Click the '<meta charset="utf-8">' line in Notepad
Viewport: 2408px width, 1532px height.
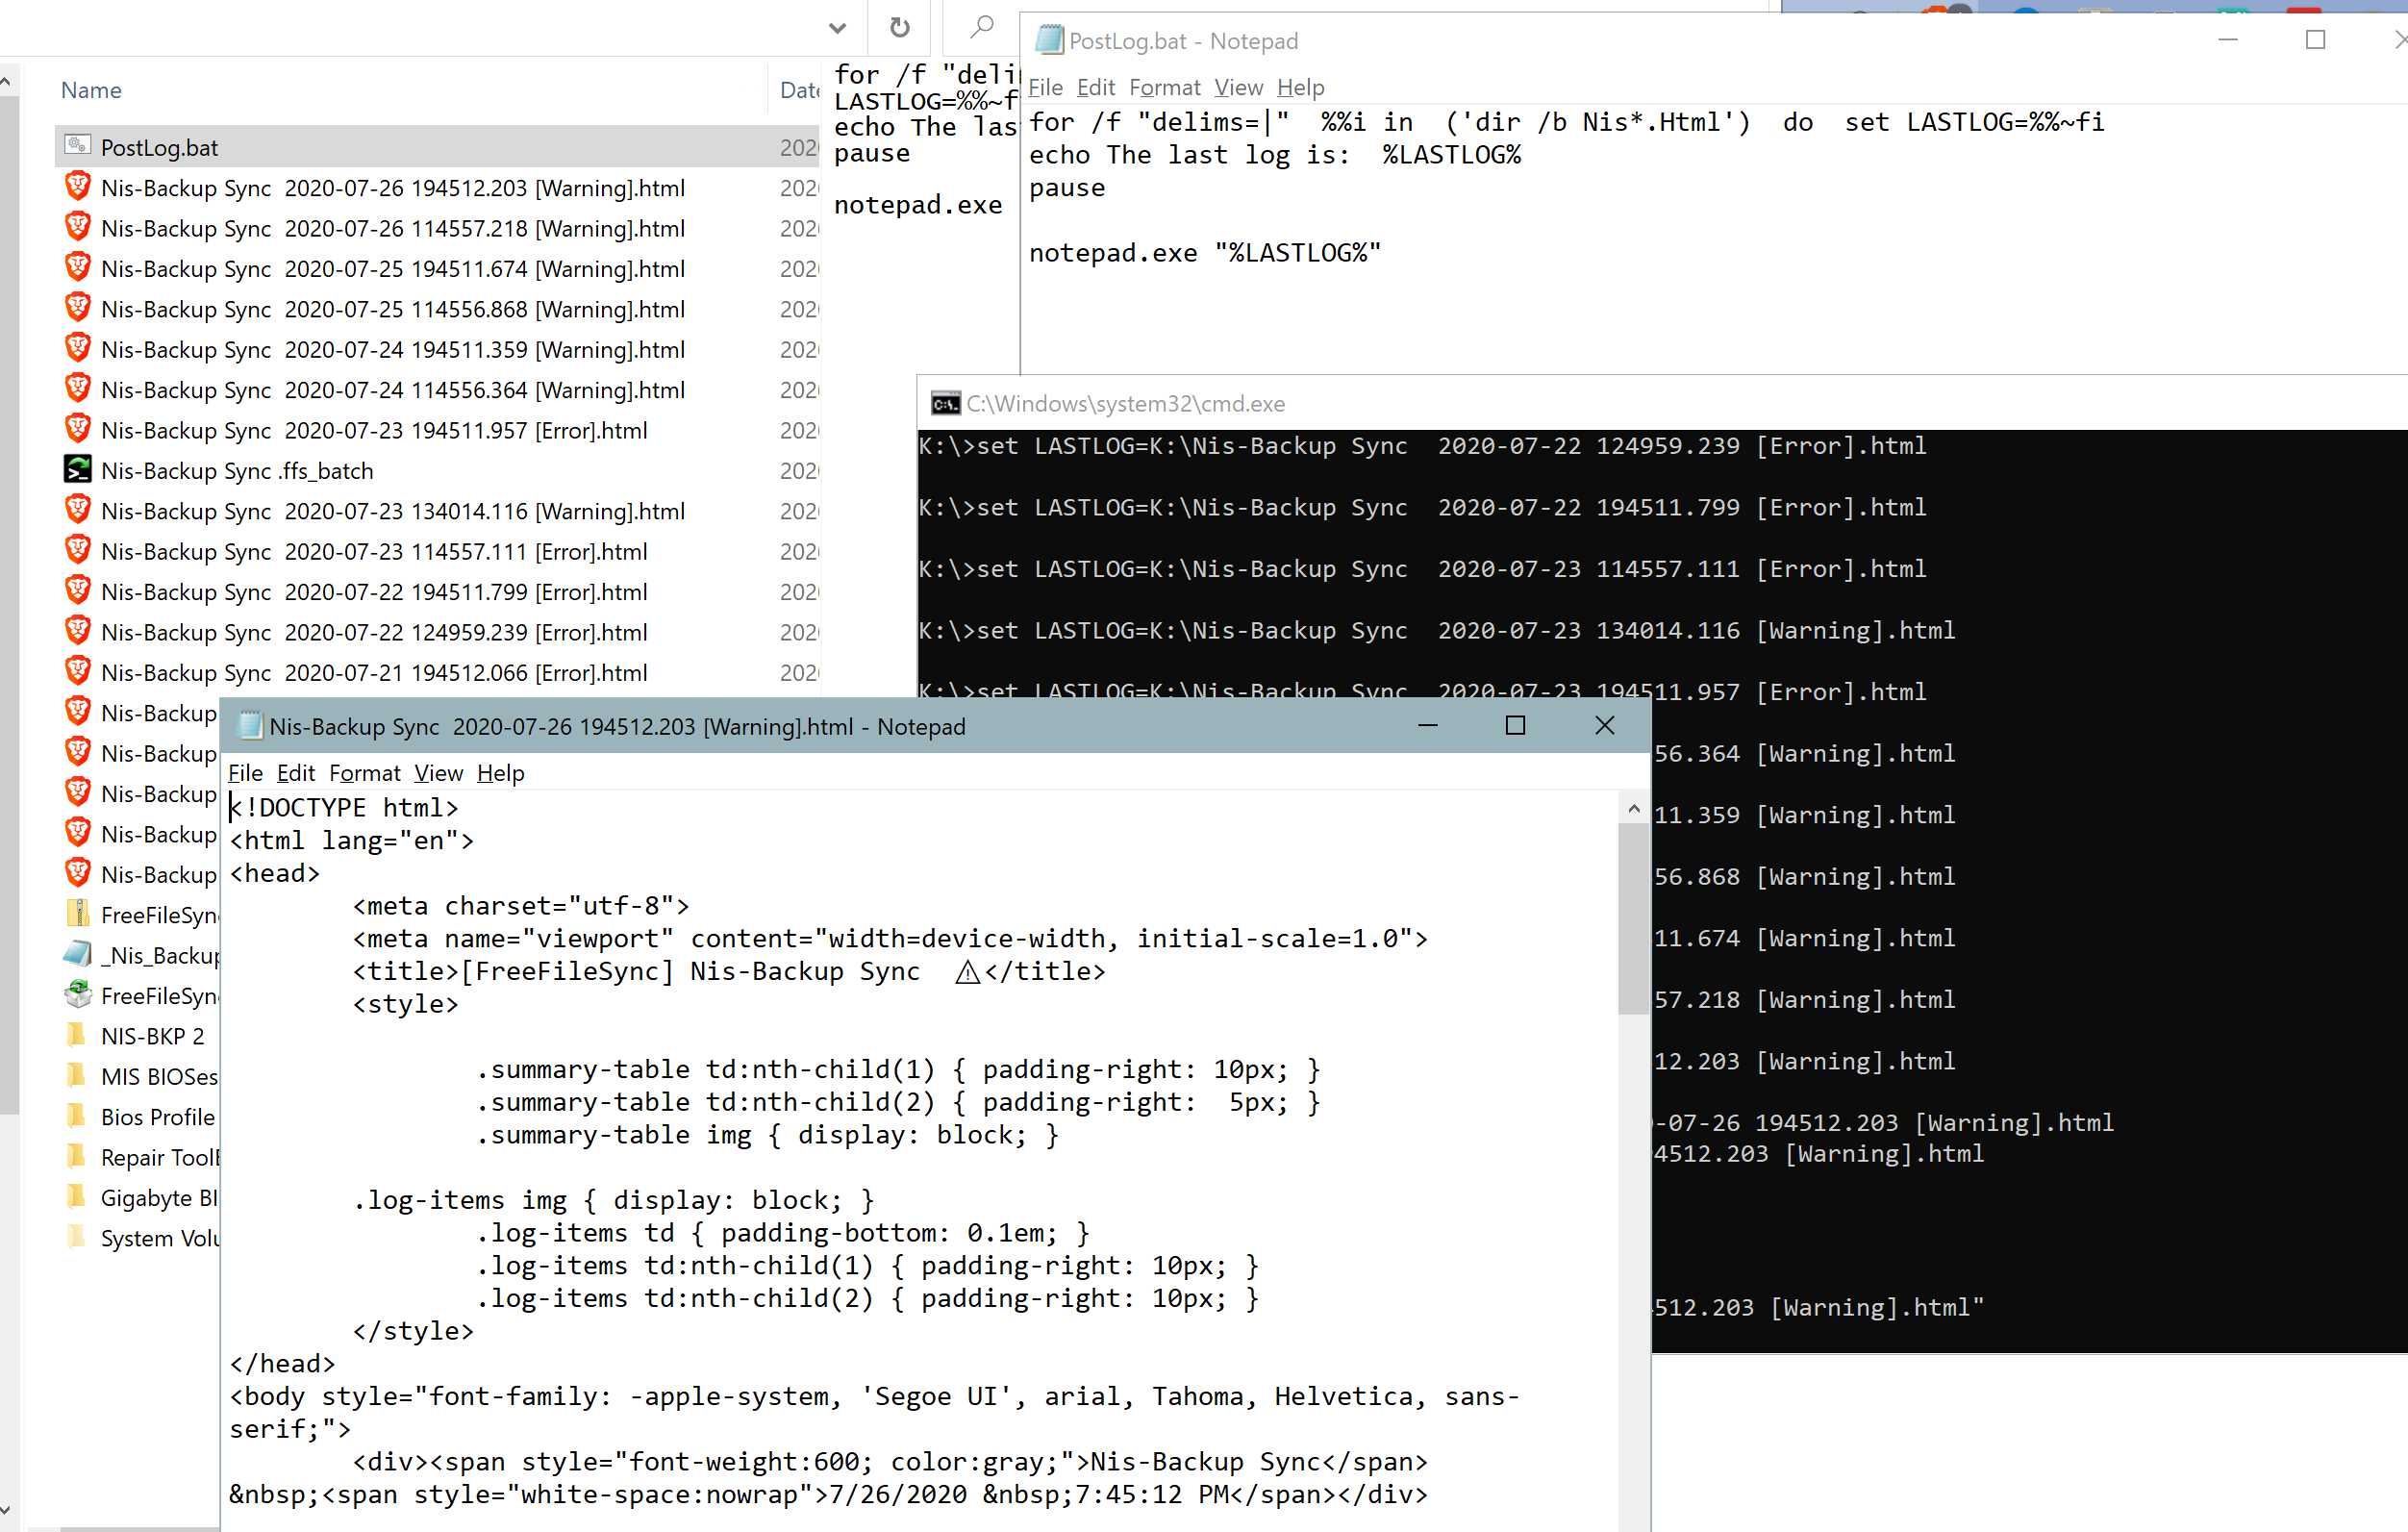pos(520,906)
